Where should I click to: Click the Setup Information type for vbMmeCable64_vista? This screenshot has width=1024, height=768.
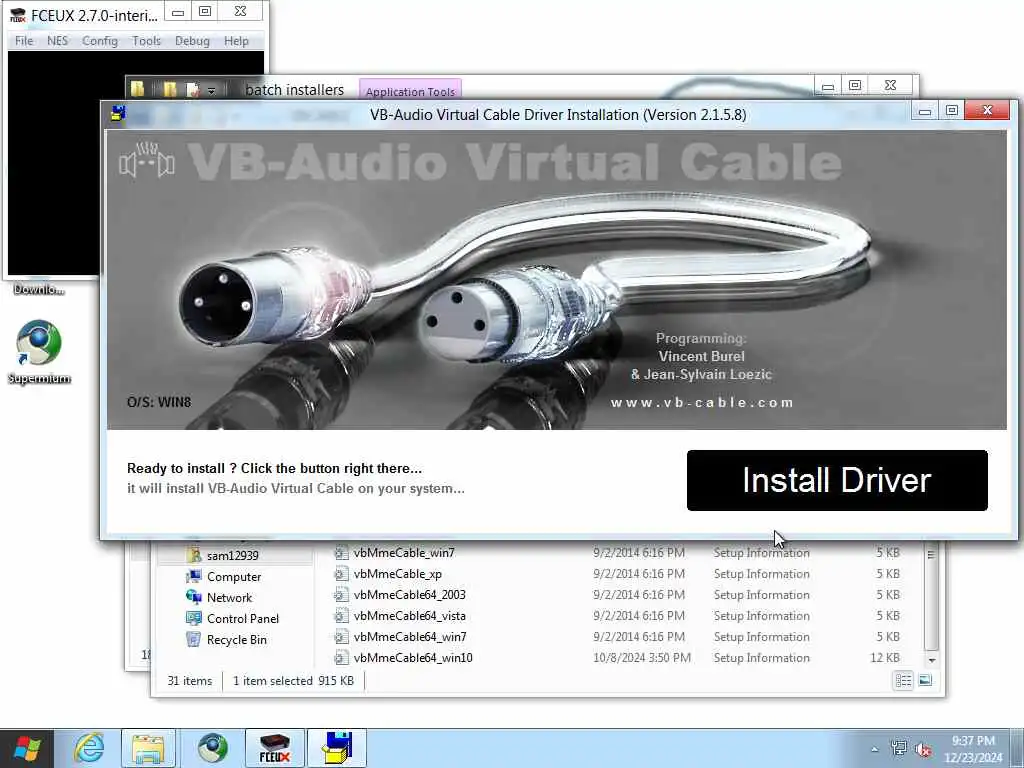click(x=761, y=615)
